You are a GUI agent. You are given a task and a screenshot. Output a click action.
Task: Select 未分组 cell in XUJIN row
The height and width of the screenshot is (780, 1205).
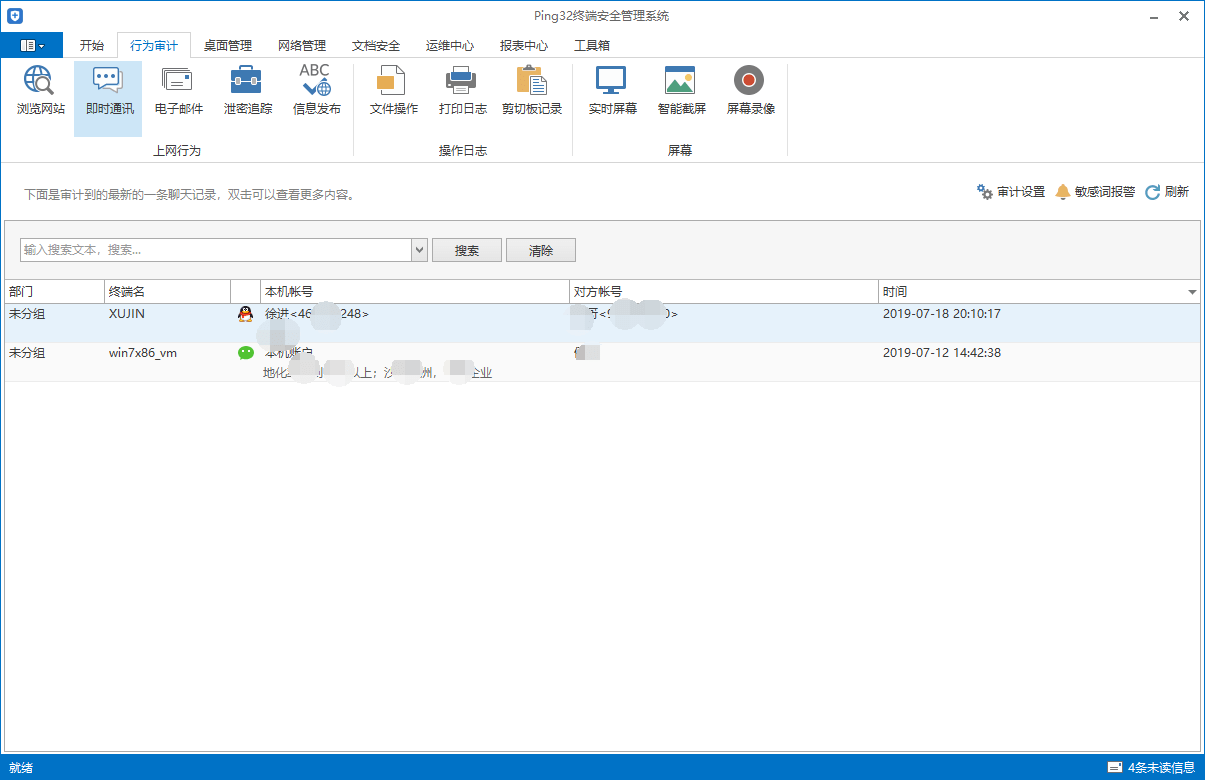tap(27, 314)
